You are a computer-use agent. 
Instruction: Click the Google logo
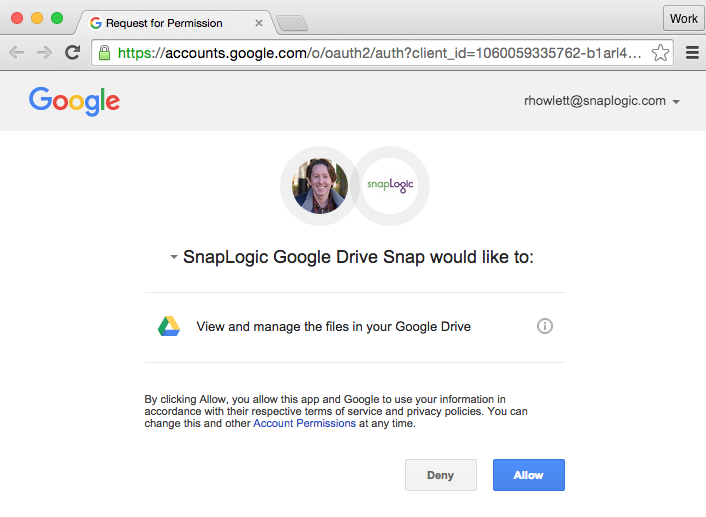pos(74,101)
